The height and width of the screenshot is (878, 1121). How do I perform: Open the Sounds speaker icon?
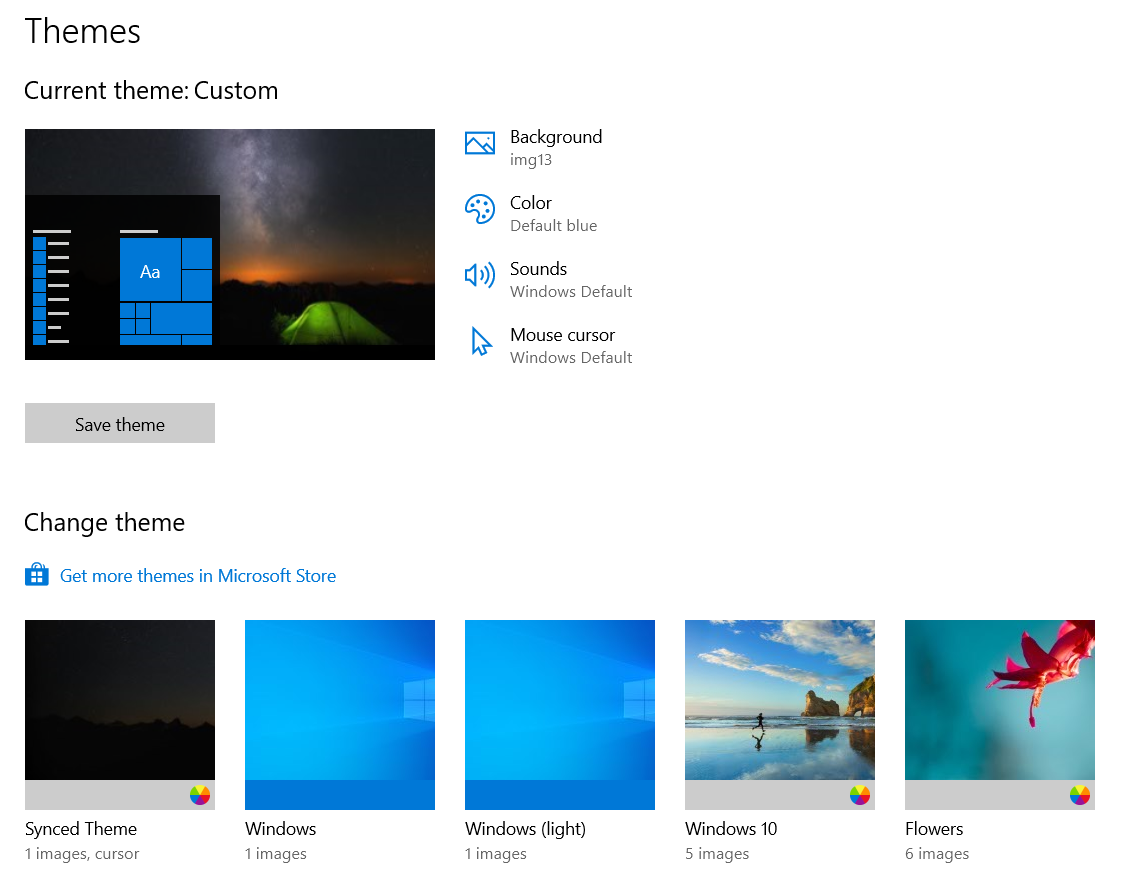point(480,275)
